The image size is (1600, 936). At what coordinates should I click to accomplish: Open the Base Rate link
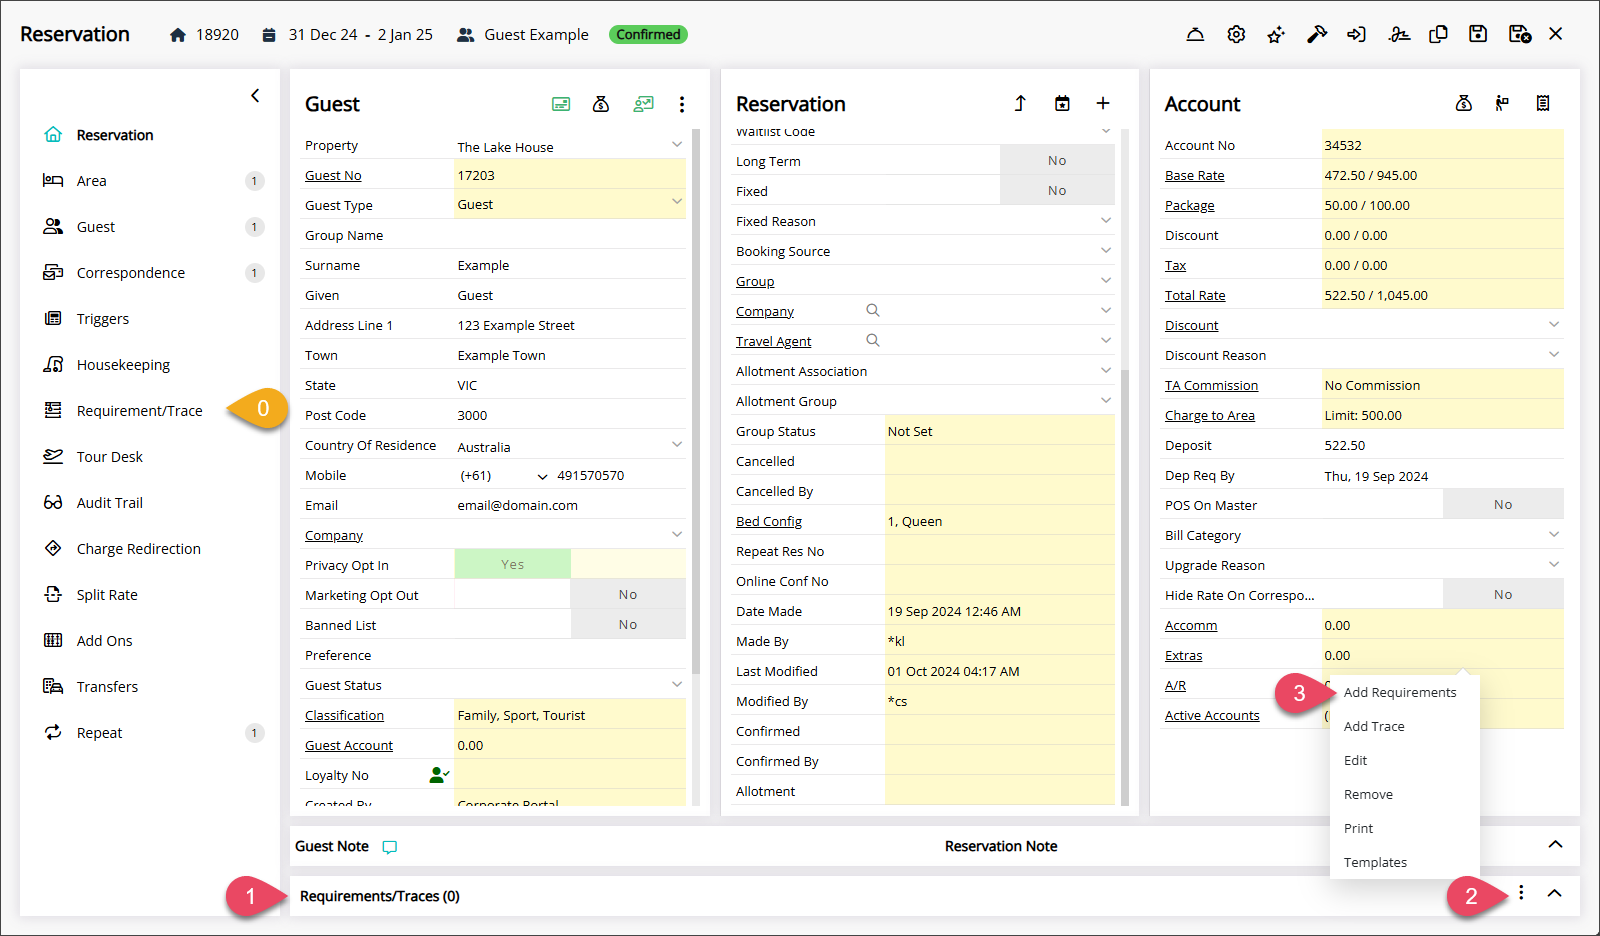click(1194, 175)
